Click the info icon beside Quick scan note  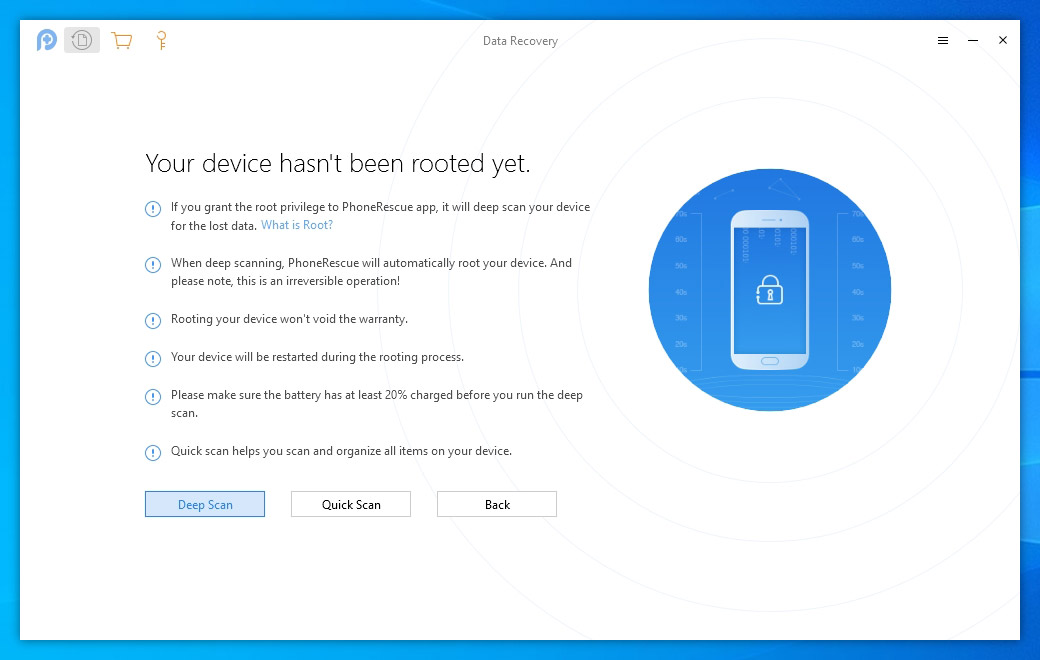pyautogui.click(x=153, y=453)
